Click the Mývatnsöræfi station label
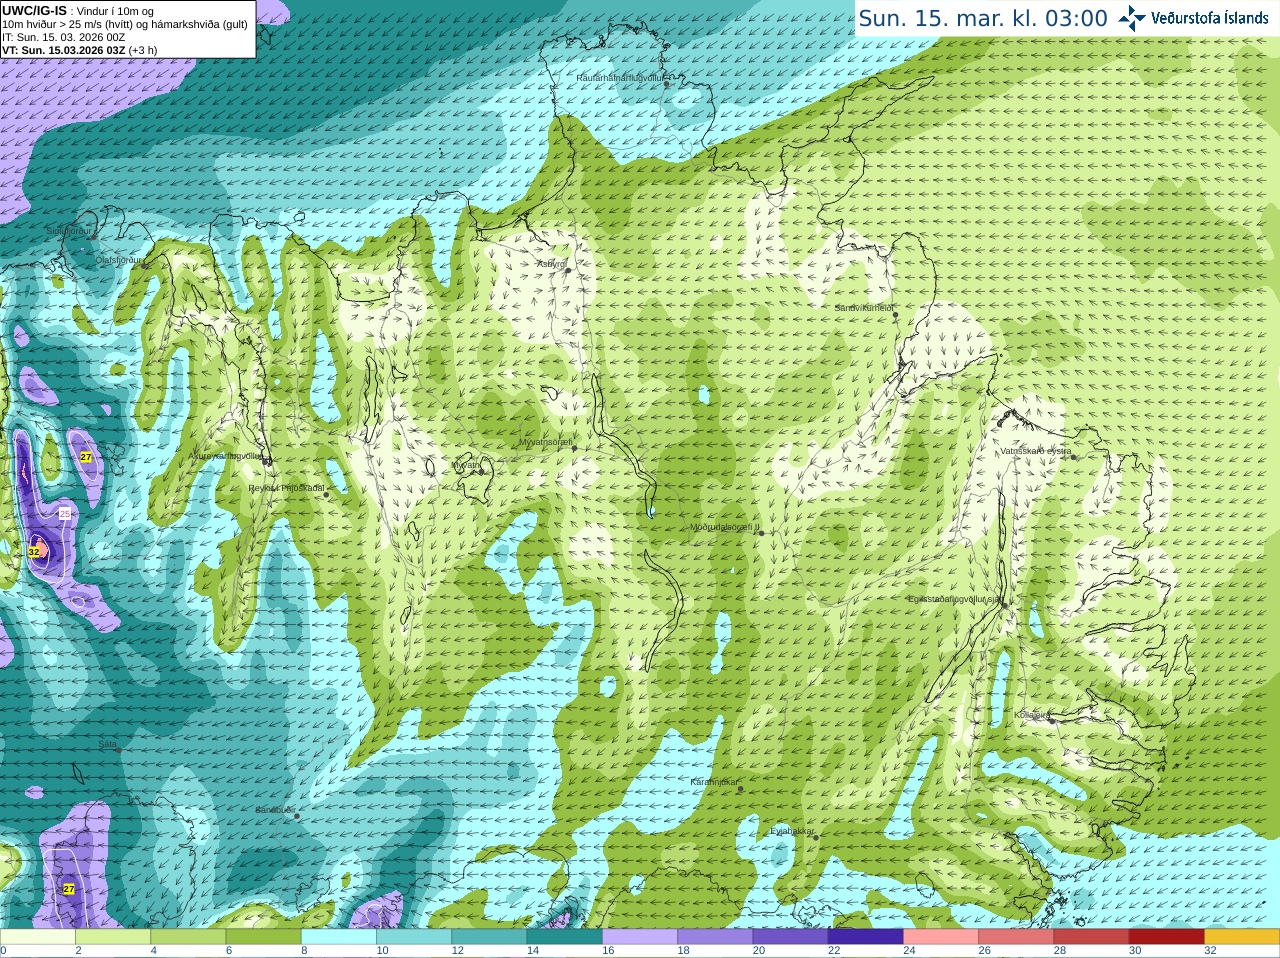1280x958 pixels. point(545,442)
